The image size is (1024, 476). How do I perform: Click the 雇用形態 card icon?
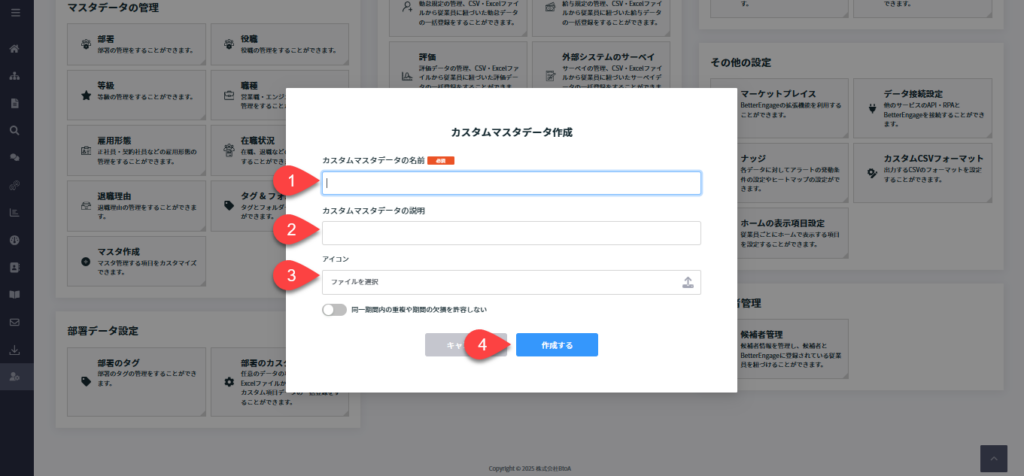coord(86,150)
